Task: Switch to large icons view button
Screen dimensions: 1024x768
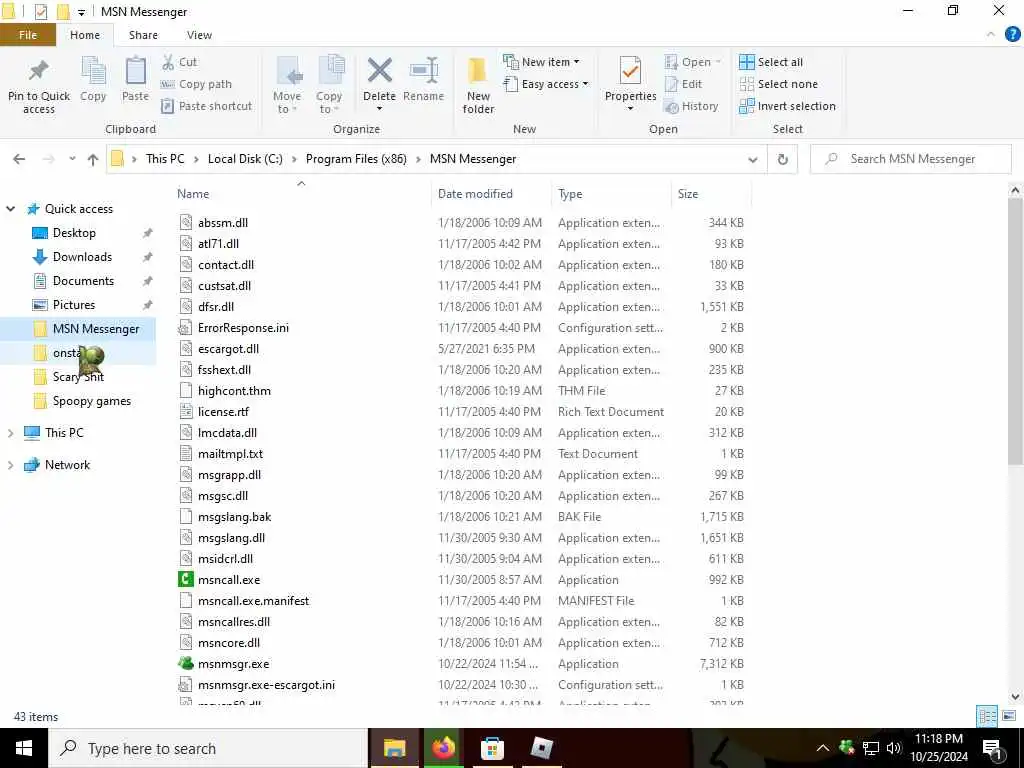Action: pos(1009,716)
